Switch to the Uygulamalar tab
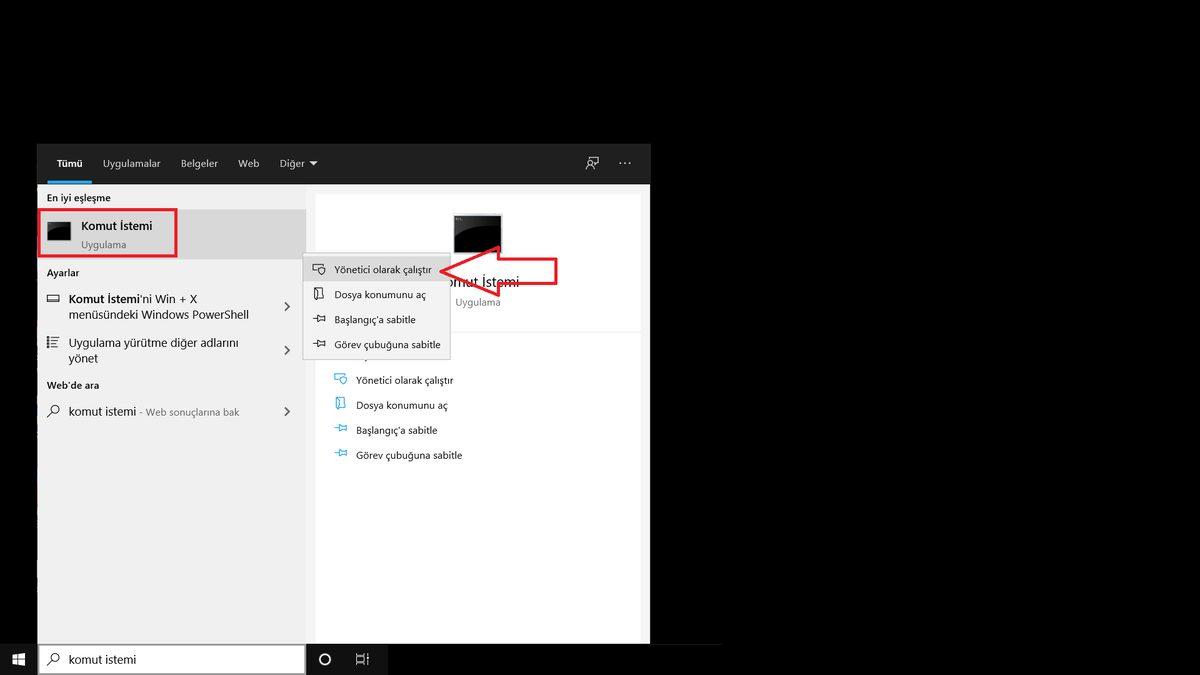This screenshot has height=675, width=1200. [131, 163]
